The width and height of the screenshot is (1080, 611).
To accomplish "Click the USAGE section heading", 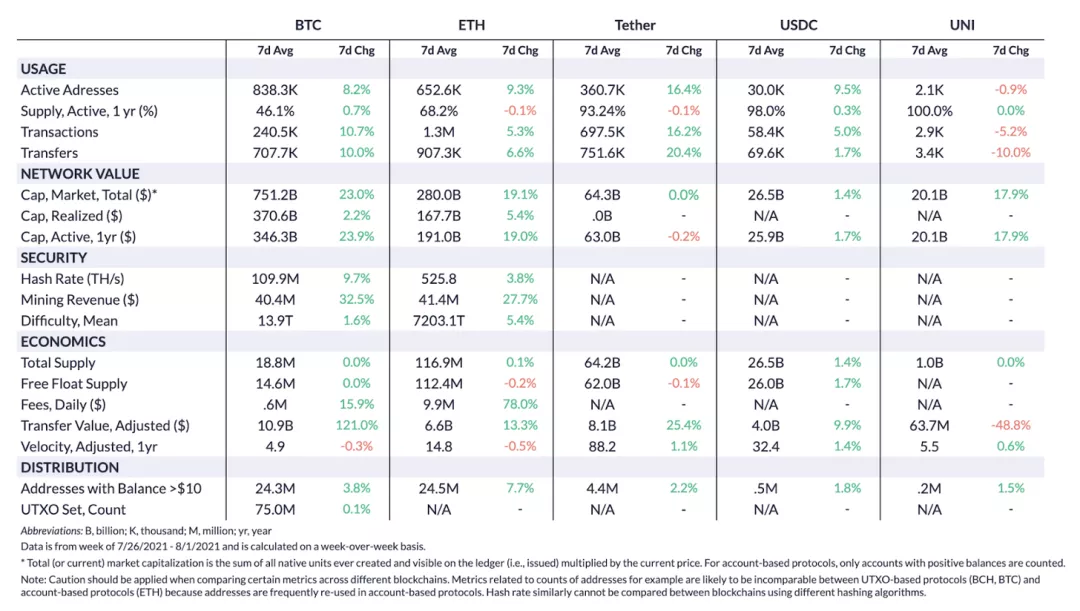I will click(43, 69).
